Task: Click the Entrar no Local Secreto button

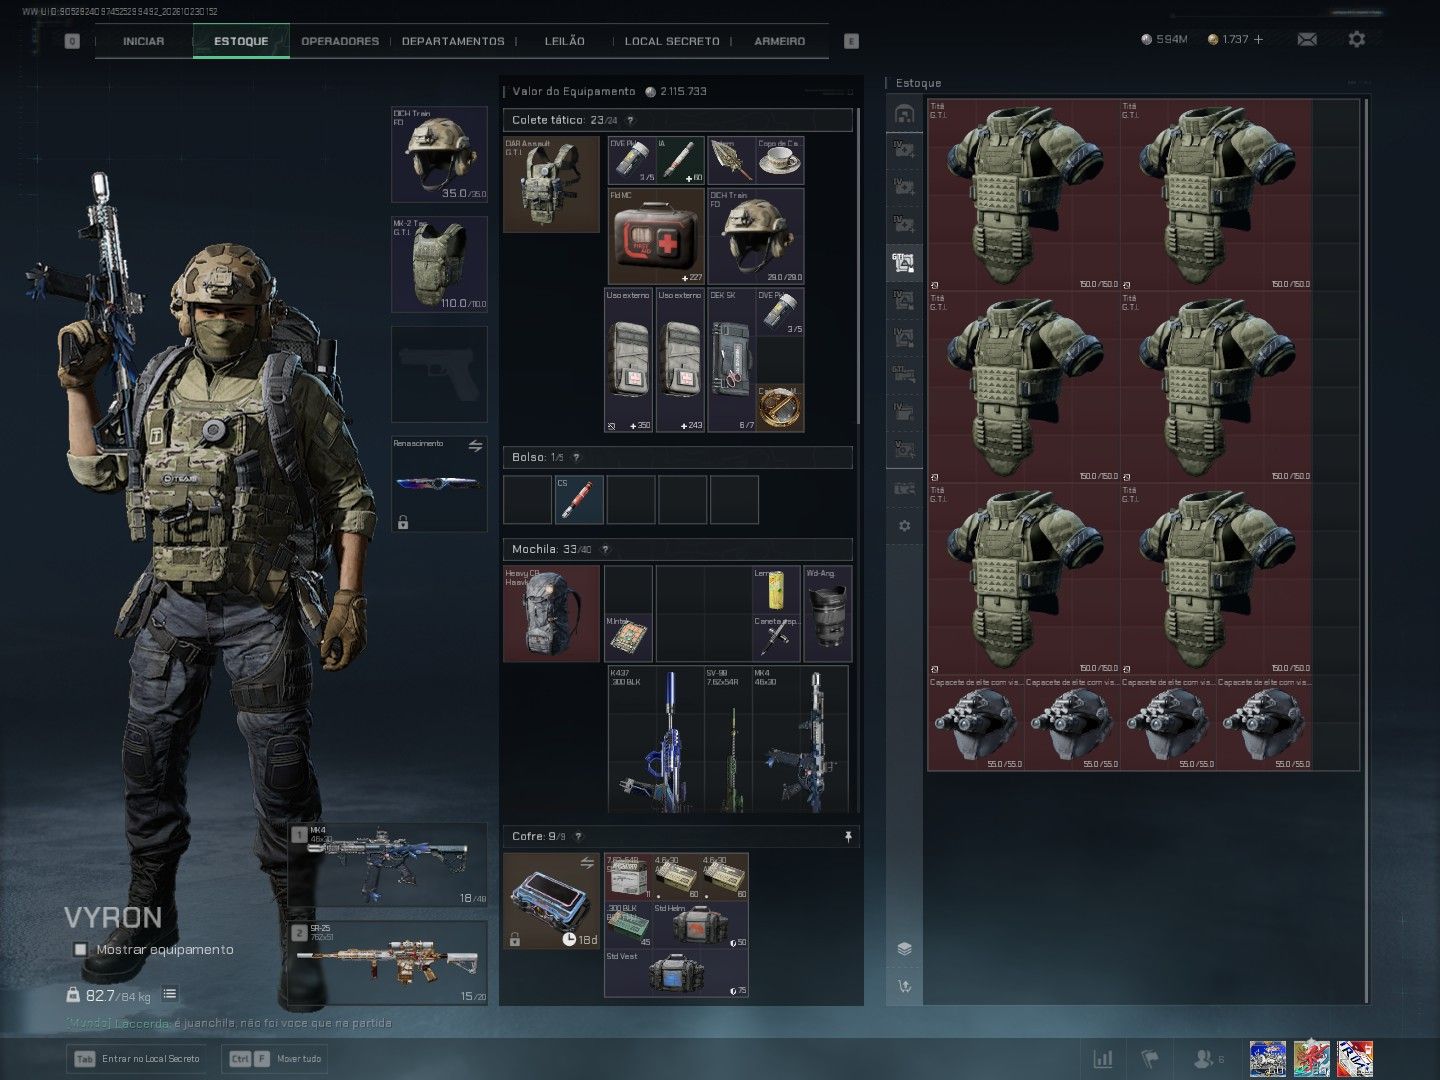Action: (137, 1058)
